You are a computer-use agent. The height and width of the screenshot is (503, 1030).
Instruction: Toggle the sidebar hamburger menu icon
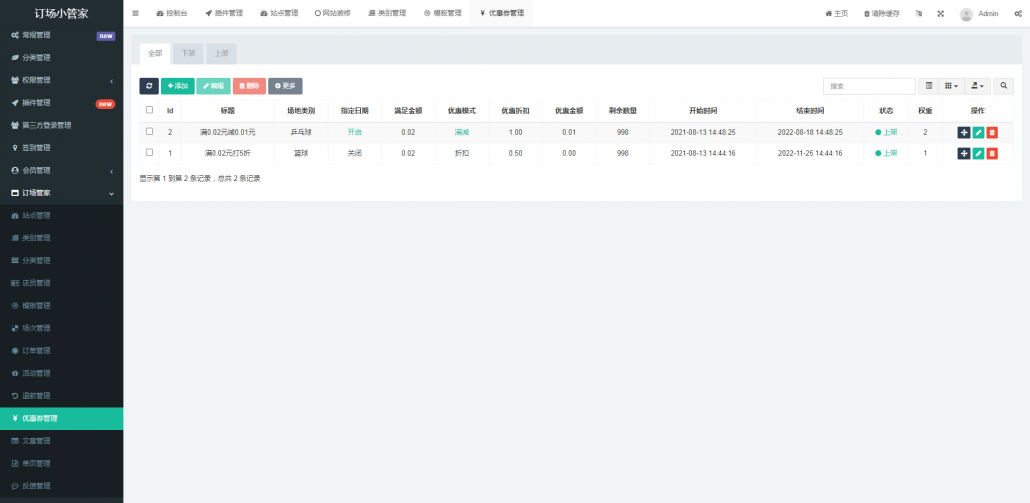click(x=136, y=13)
